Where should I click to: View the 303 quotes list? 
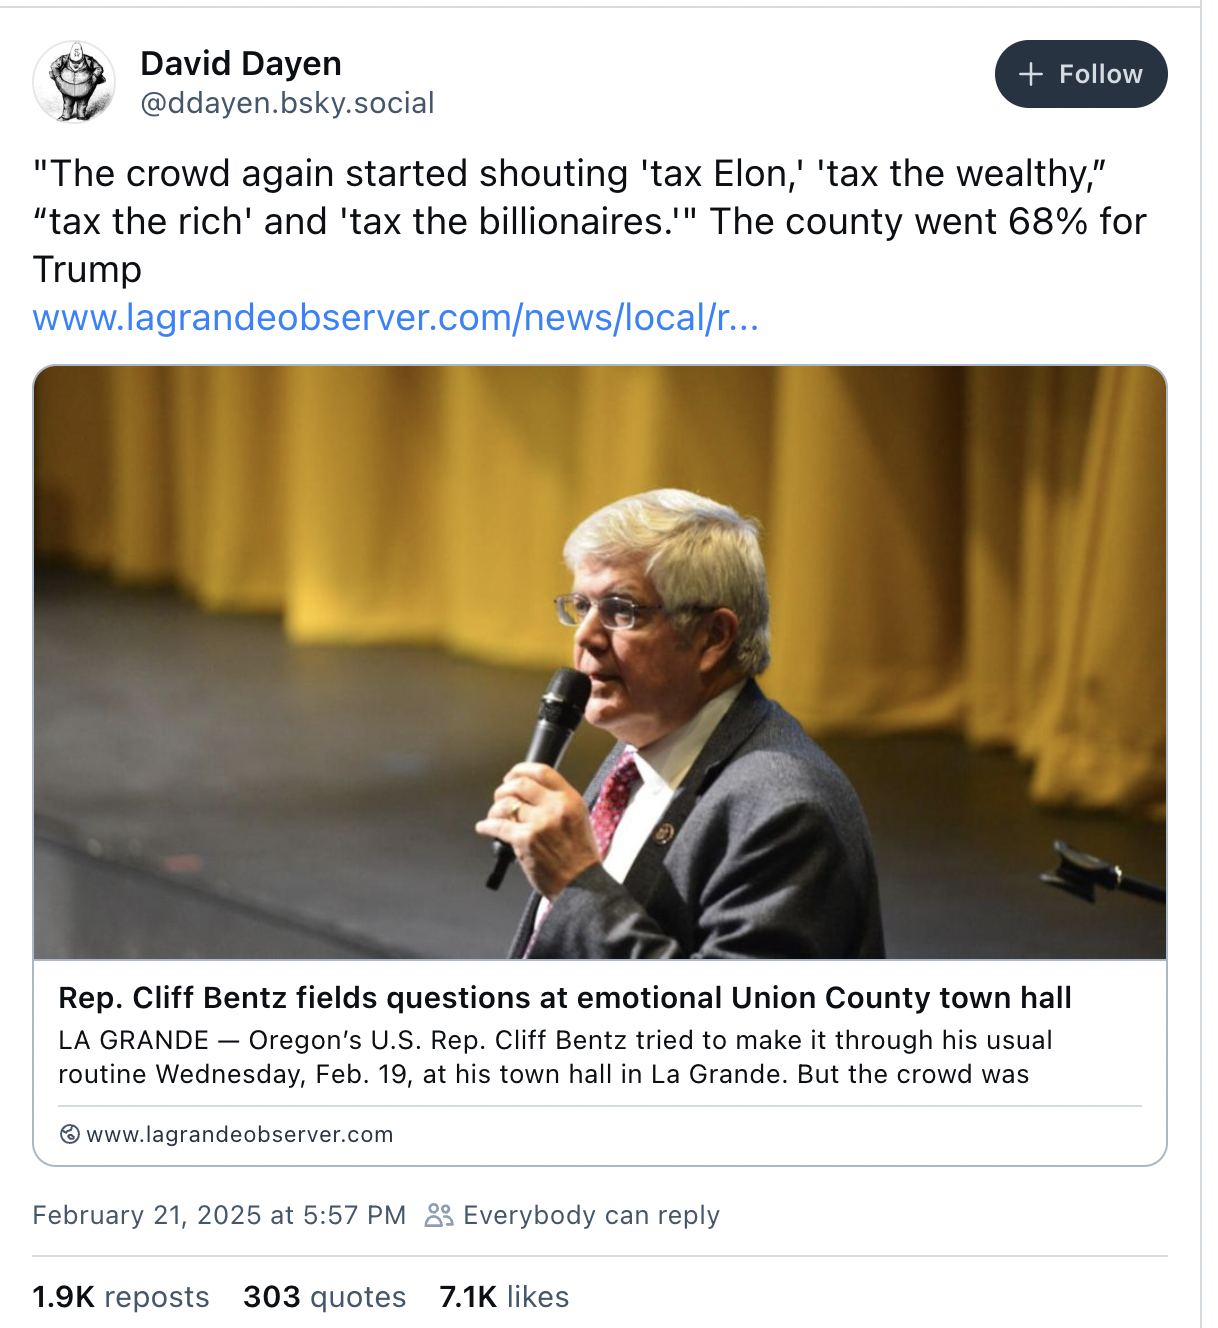[325, 1297]
